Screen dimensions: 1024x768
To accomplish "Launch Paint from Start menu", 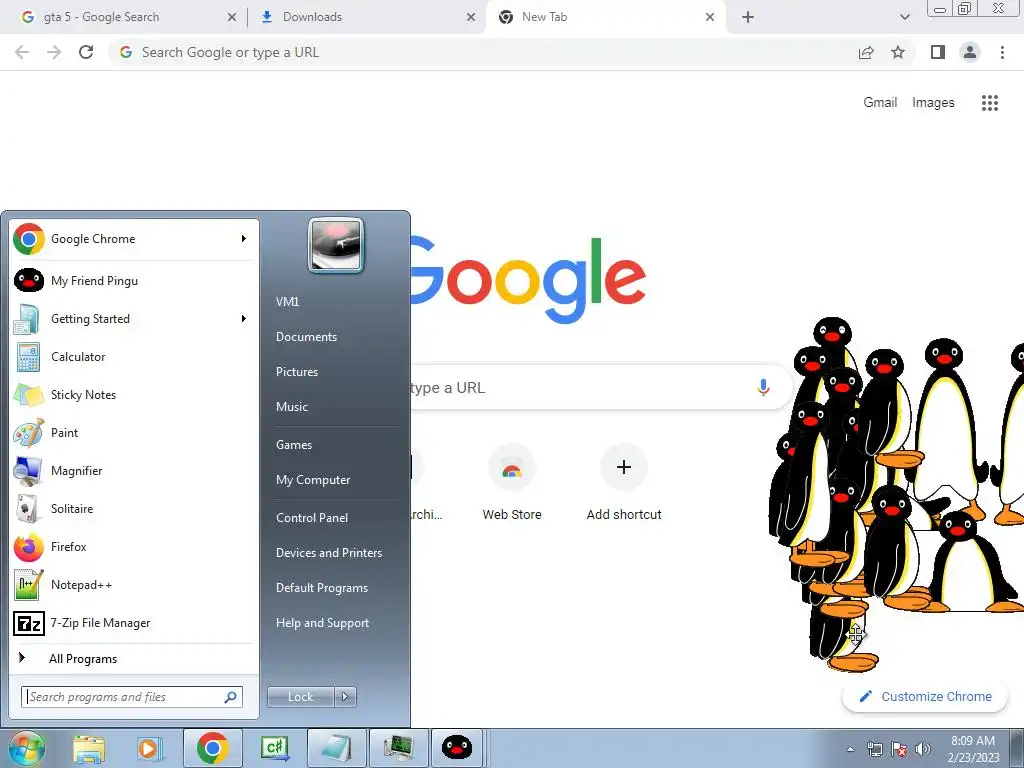I will 133,432.
